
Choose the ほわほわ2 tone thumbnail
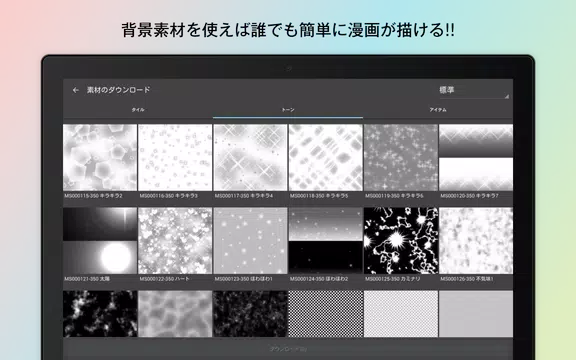click(x=325, y=241)
